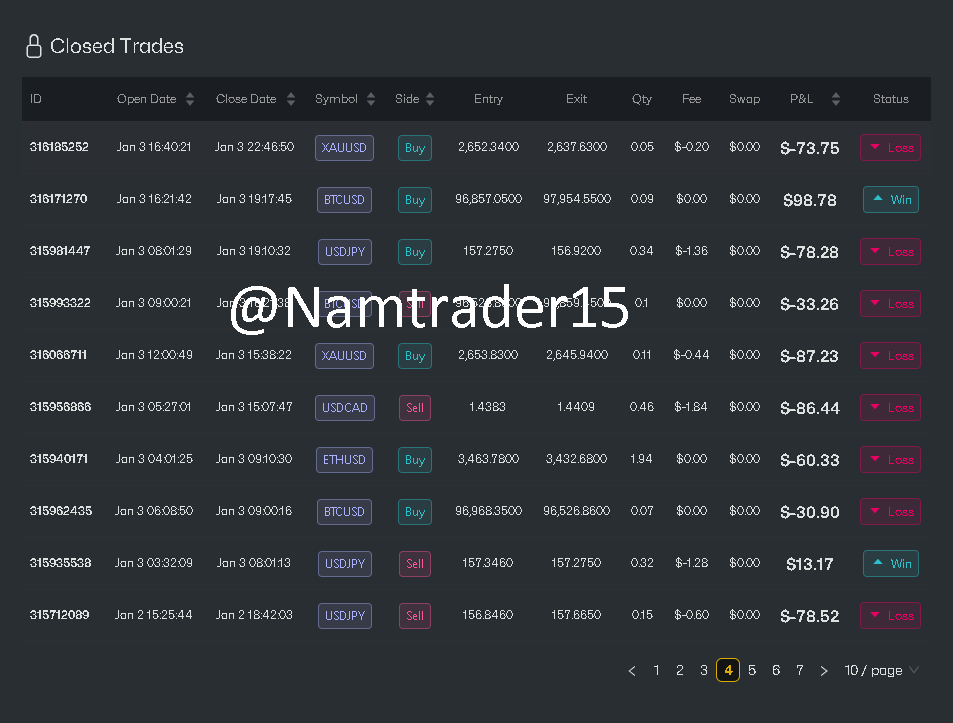Screen dimensions: 953x723
Task: Click the USDCAD symbol badge on trade 315956866
Action: coord(344,407)
